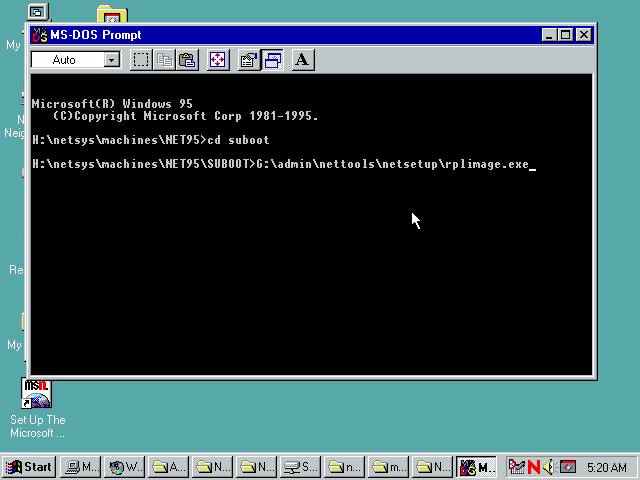Click the Copyright Microsoft Corp line
Screen dimensions: 640x480
click(186, 116)
